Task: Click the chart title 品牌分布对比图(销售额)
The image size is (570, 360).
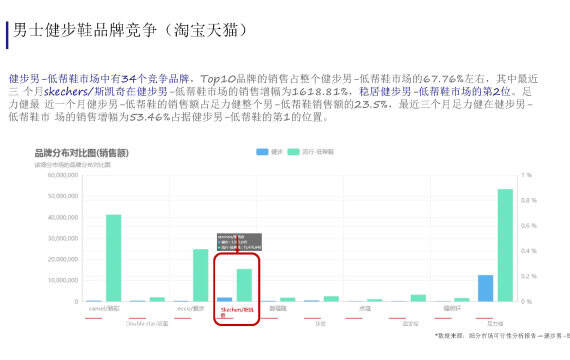Action: [81, 153]
